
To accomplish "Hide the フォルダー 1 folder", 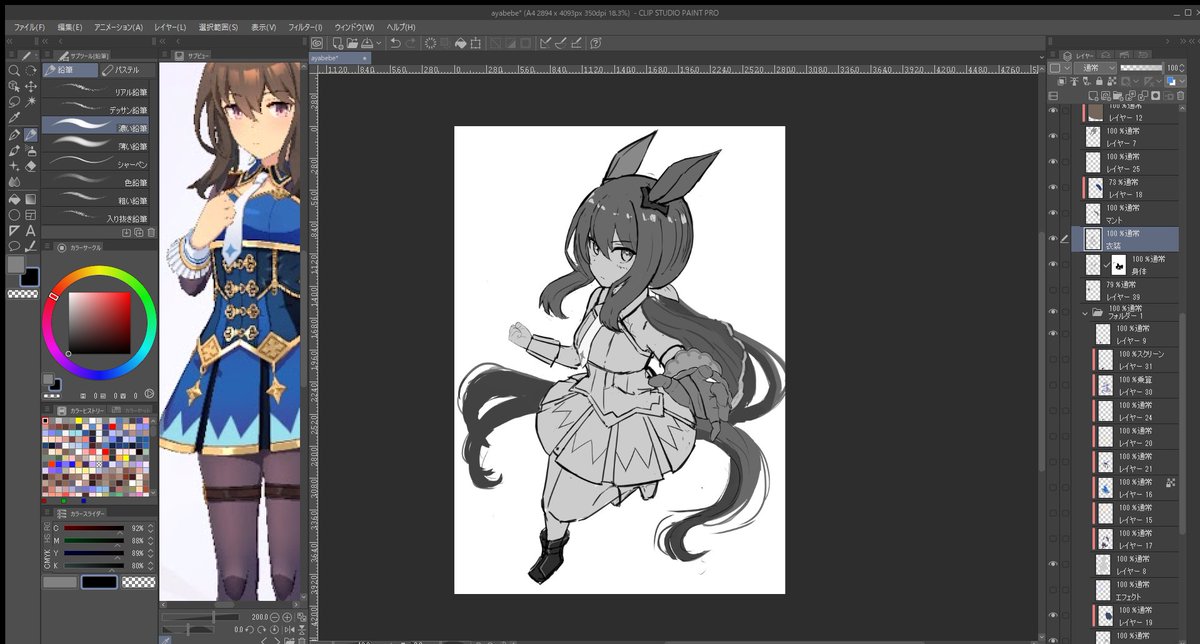I will (x=1052, y=313).
